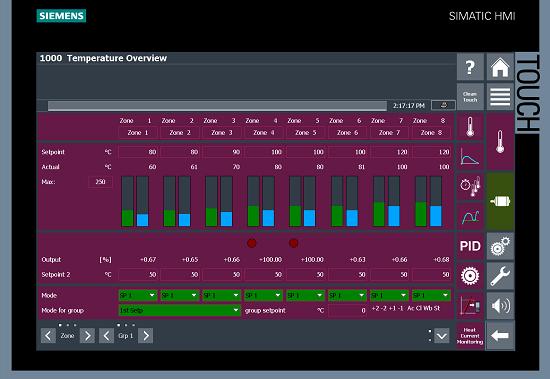550x379 pixels.
Task: Edit the Zone 4 name field
Action: point(263,133)
